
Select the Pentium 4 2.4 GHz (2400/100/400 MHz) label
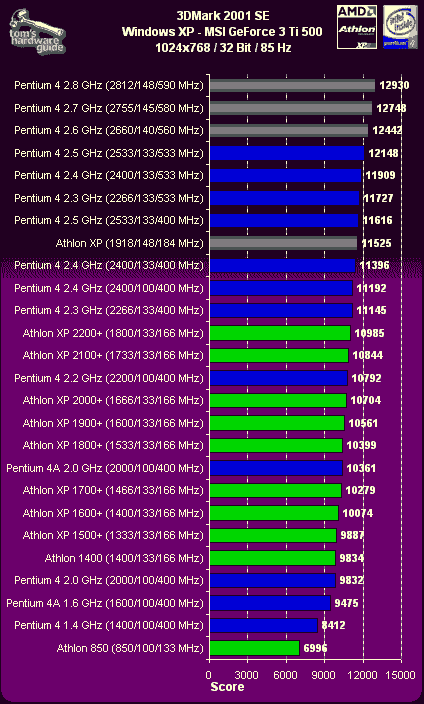pyautogui.click(x=109, y=288)
